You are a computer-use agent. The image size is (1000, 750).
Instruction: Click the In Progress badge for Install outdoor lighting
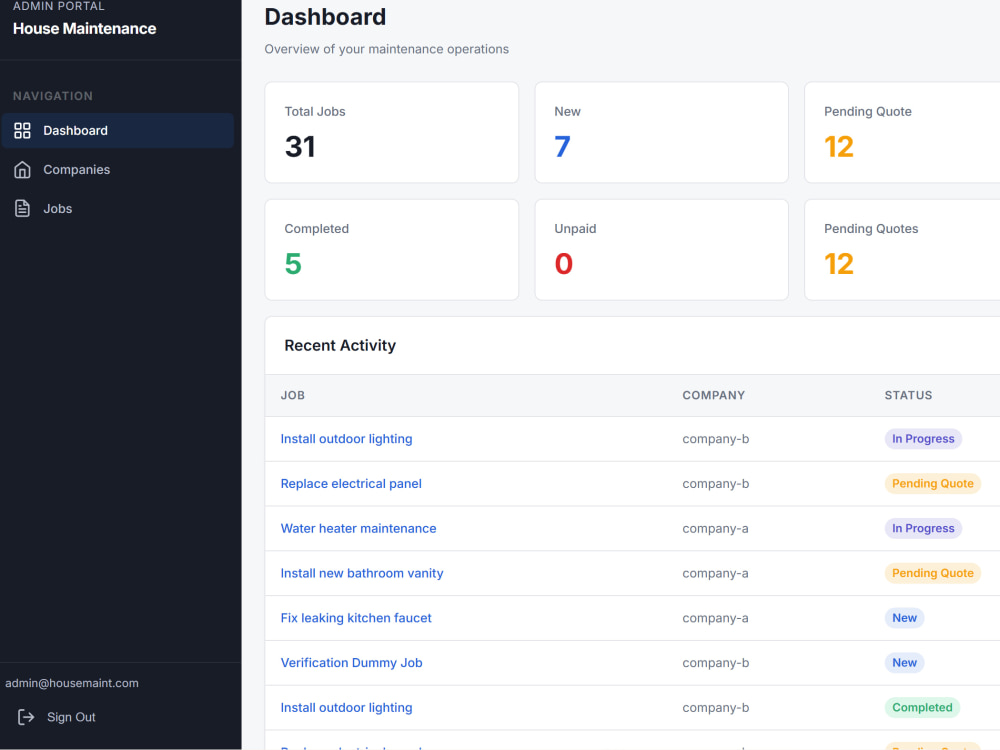click(x=923, y=439)
